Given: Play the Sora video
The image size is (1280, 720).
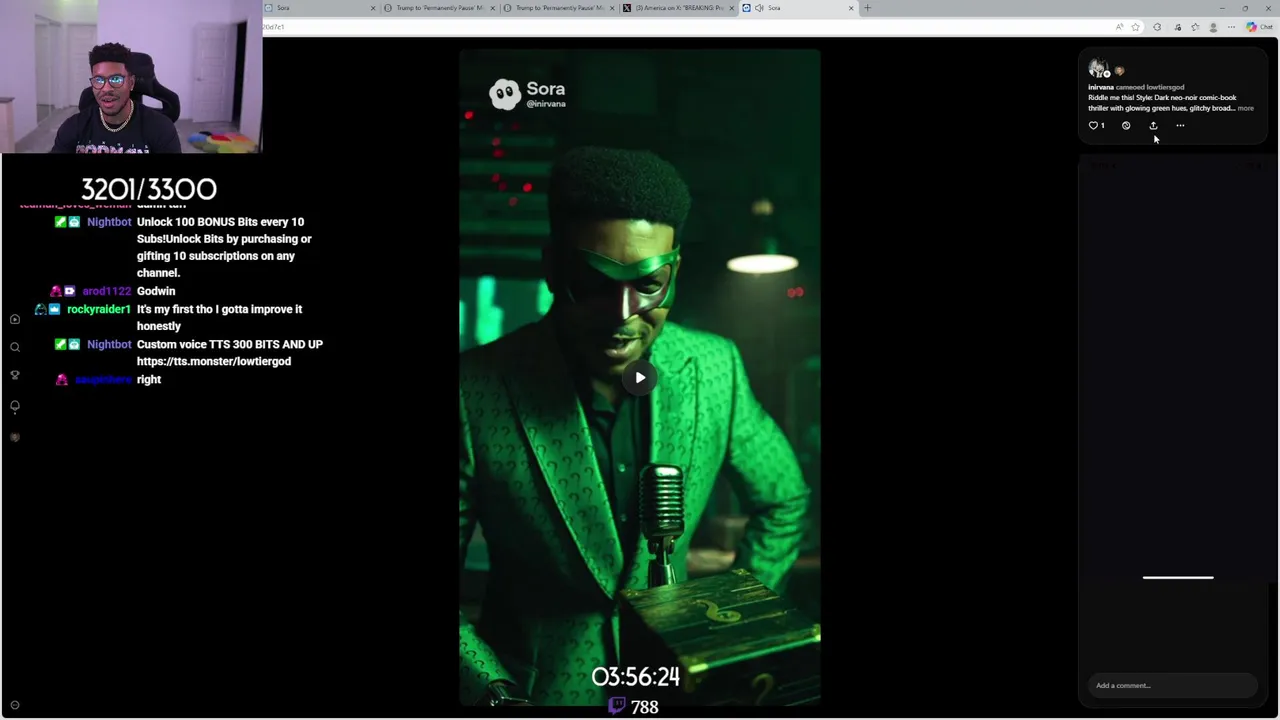Looking at the screenshot, I should [x=640, y=378].
